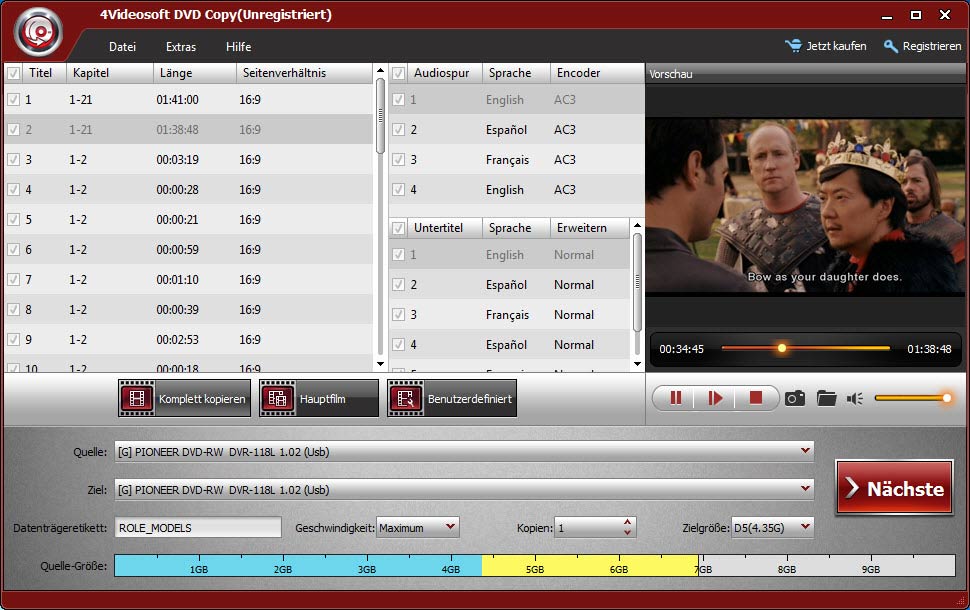Open the Datei menu

click(122, 47)
